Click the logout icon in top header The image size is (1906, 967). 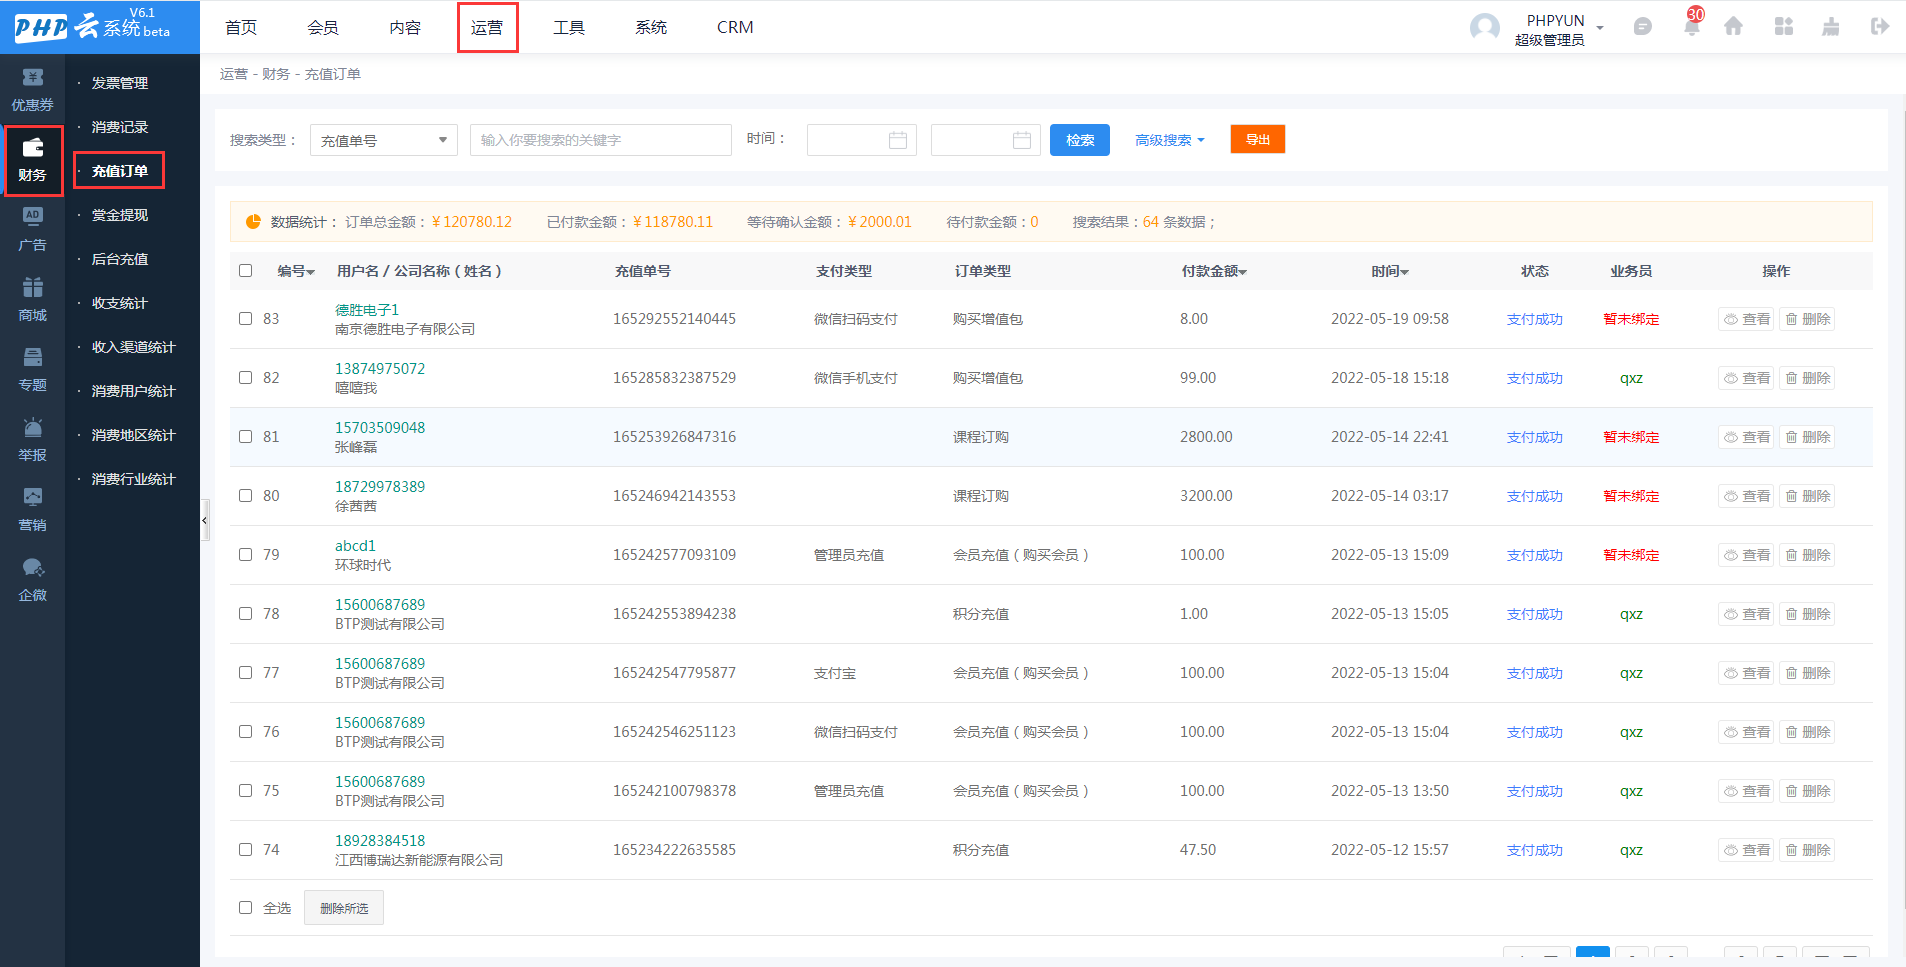[1879, 26]
